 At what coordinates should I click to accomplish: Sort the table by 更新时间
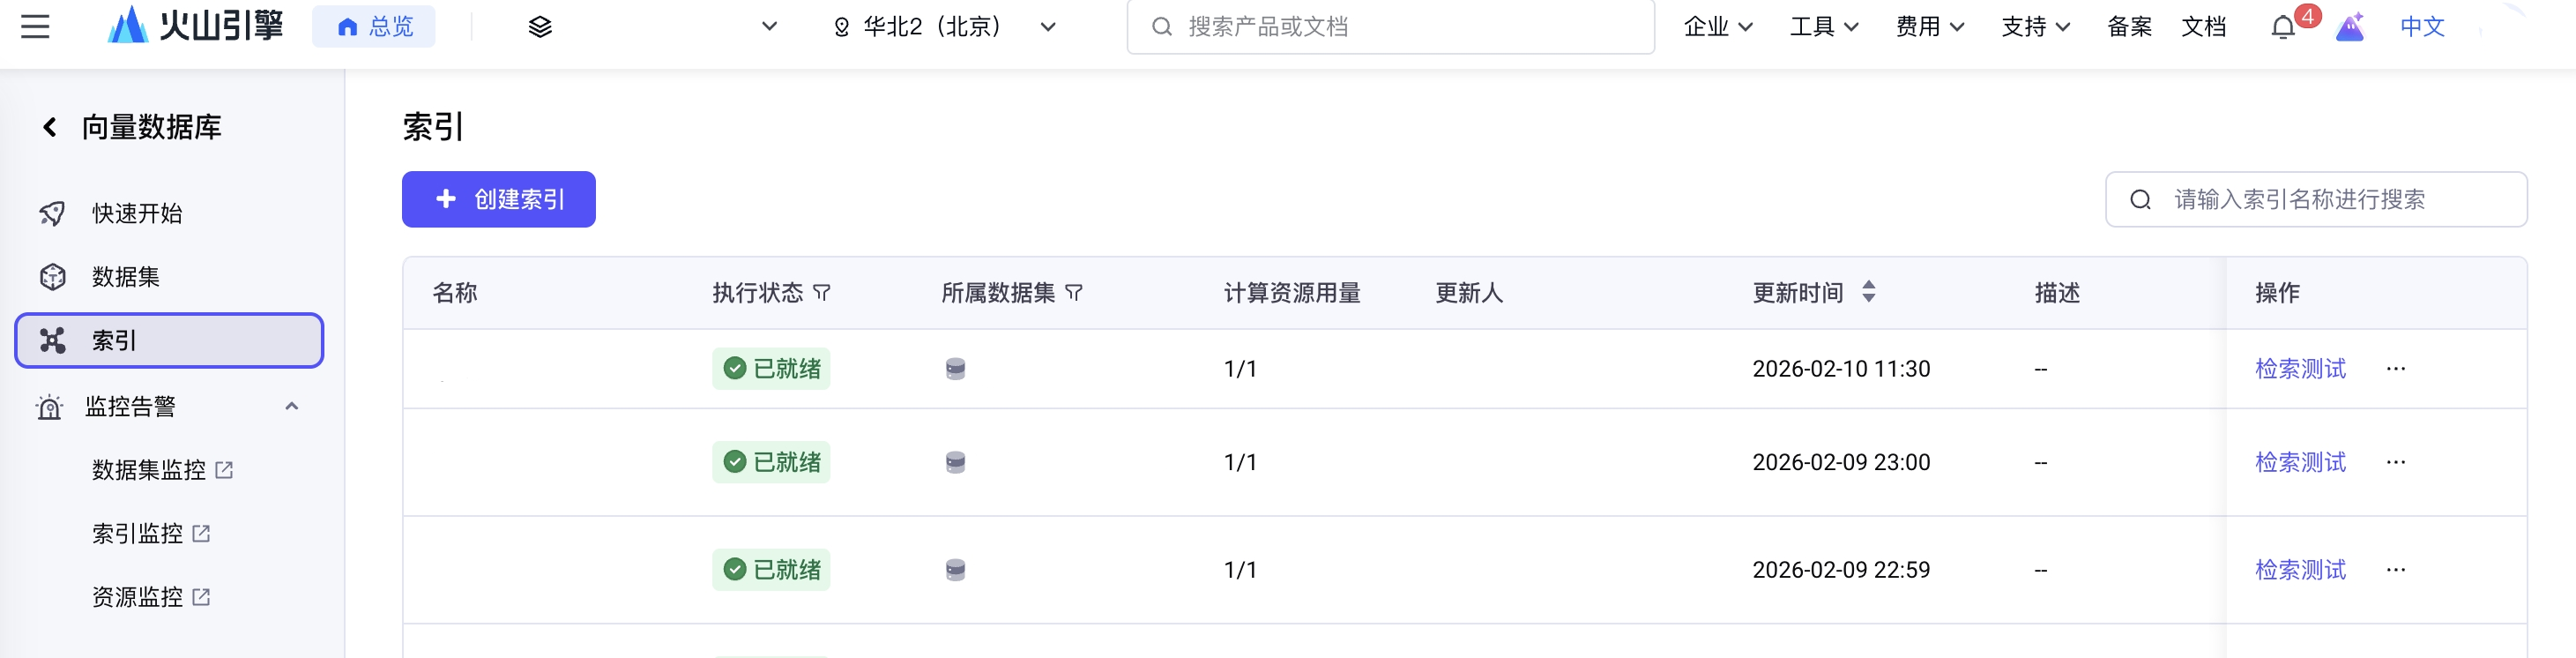tap(1868, 292)
